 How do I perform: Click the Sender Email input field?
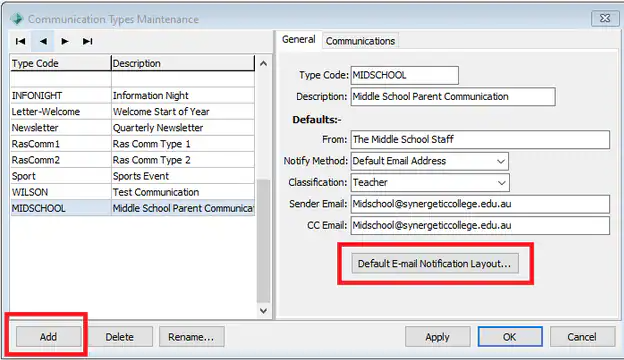coord(480,204)
